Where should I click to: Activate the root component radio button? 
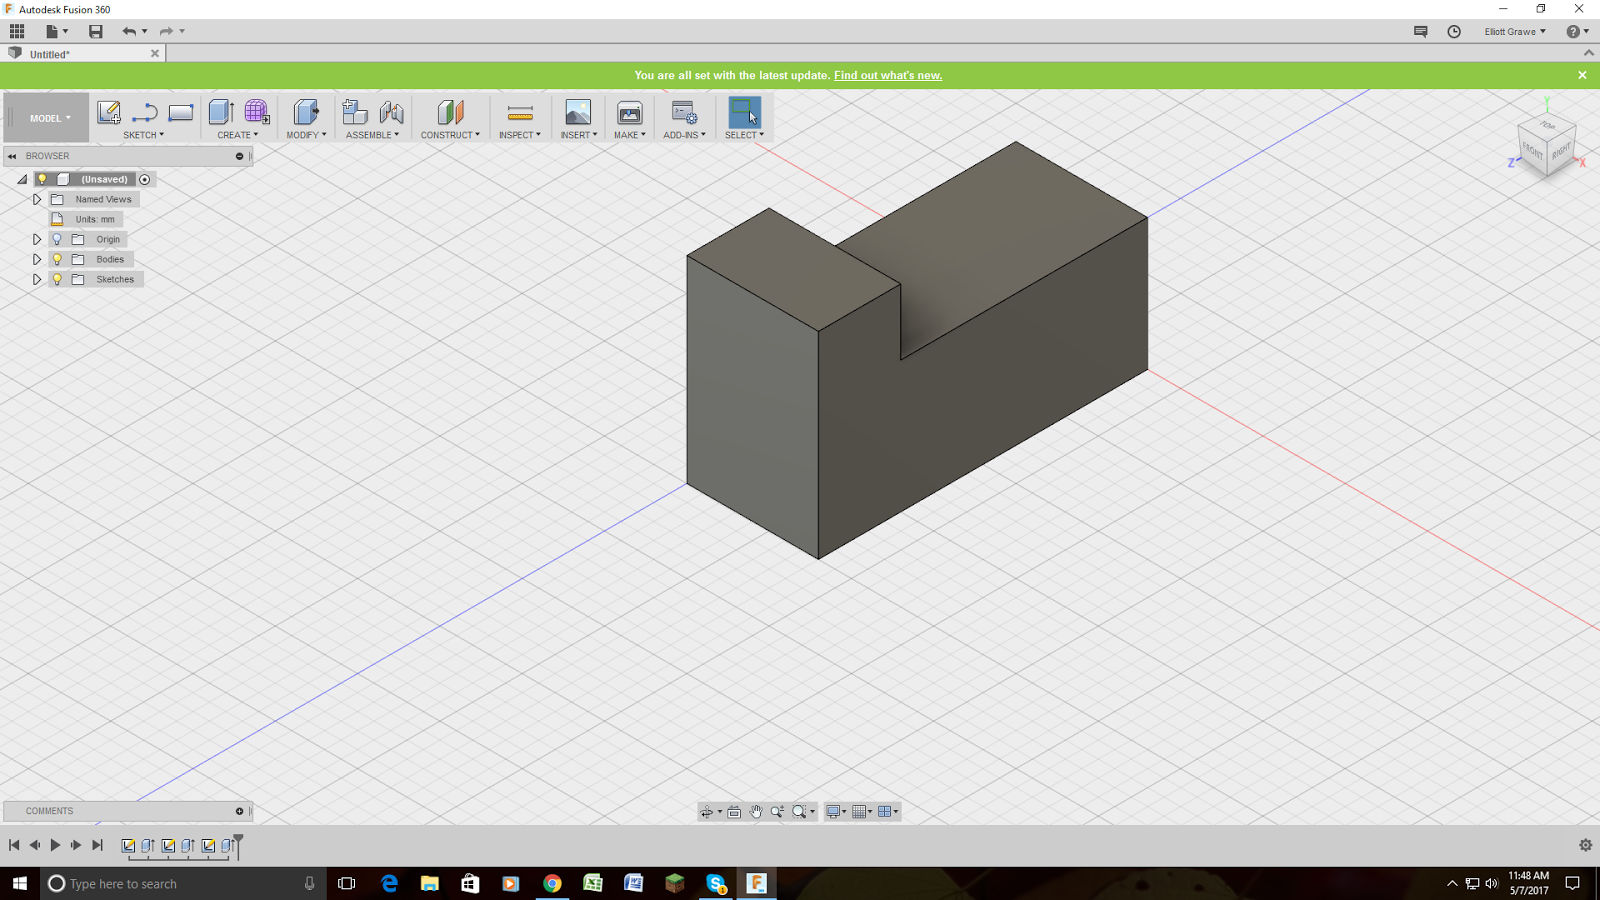pyautogui.click(x=145, y=179)
